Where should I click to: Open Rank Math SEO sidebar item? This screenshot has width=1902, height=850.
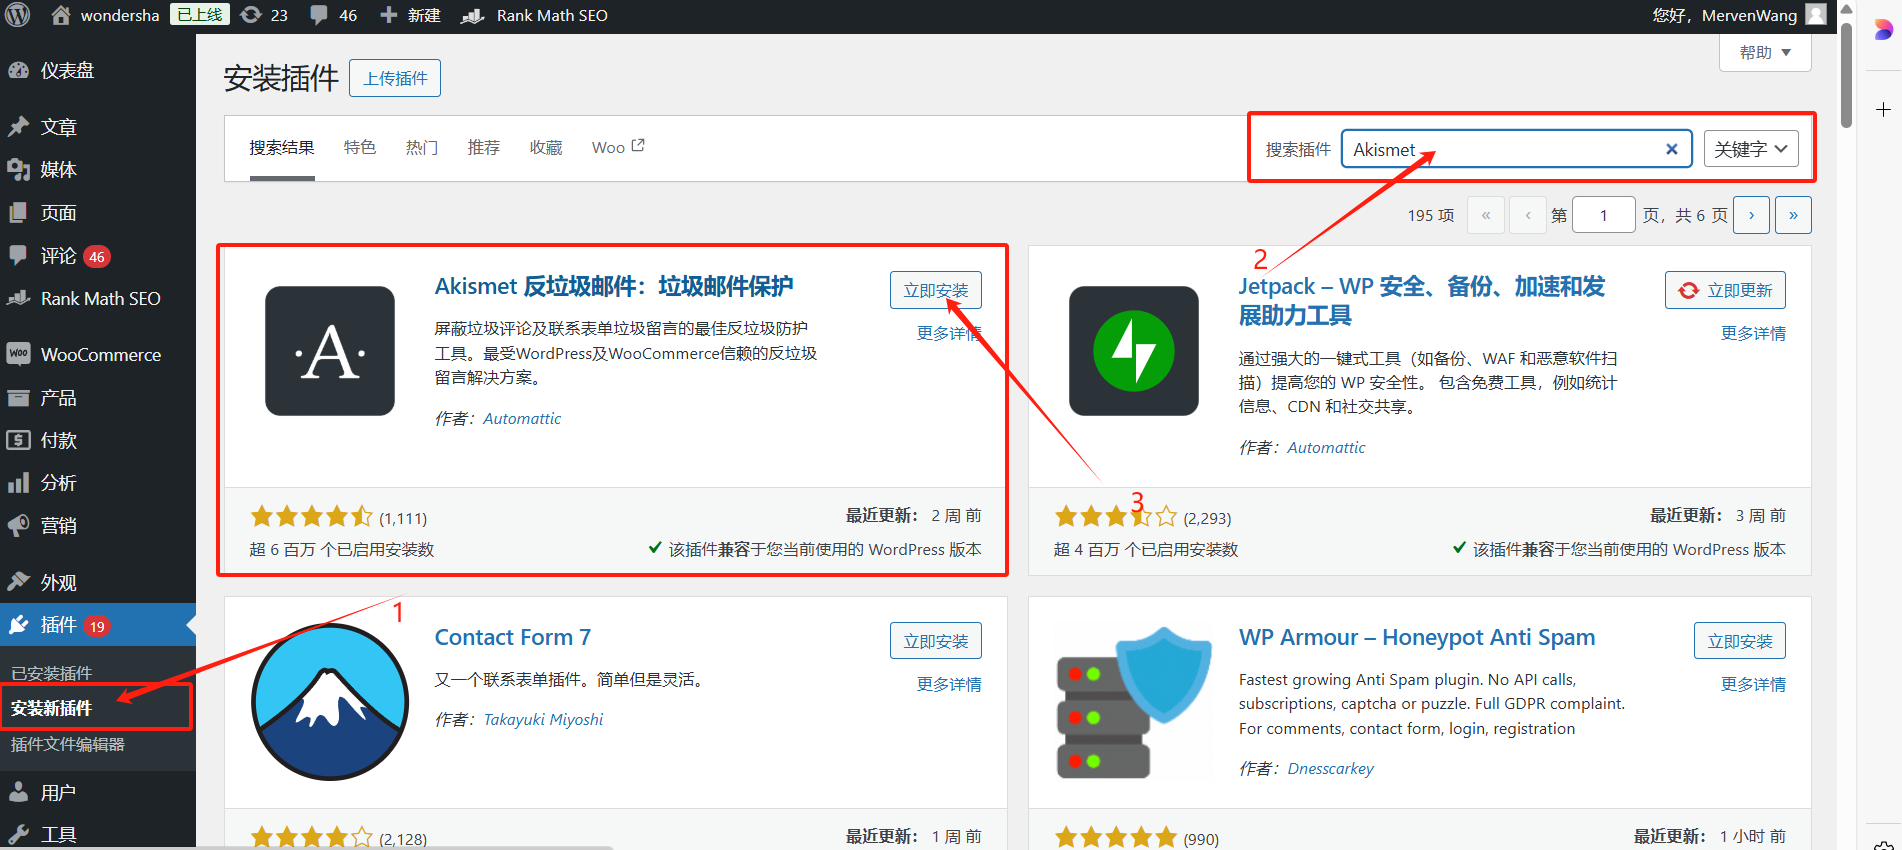pyautogui.click(x=98, y=298)
